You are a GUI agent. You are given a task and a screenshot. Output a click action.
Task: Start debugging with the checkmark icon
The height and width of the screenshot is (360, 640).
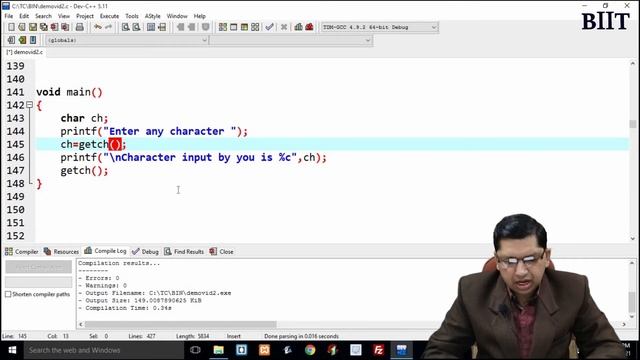(269, 27)
